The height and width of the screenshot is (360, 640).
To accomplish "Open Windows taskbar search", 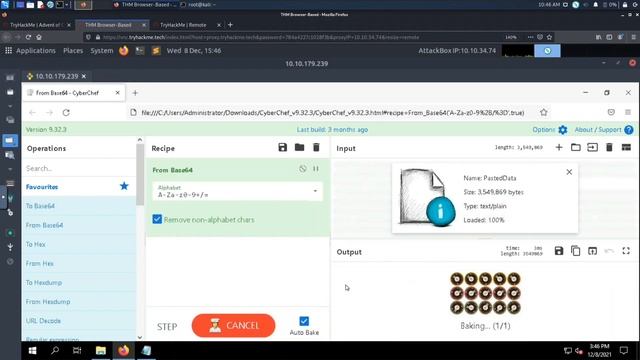I will [x=55, y=350].
